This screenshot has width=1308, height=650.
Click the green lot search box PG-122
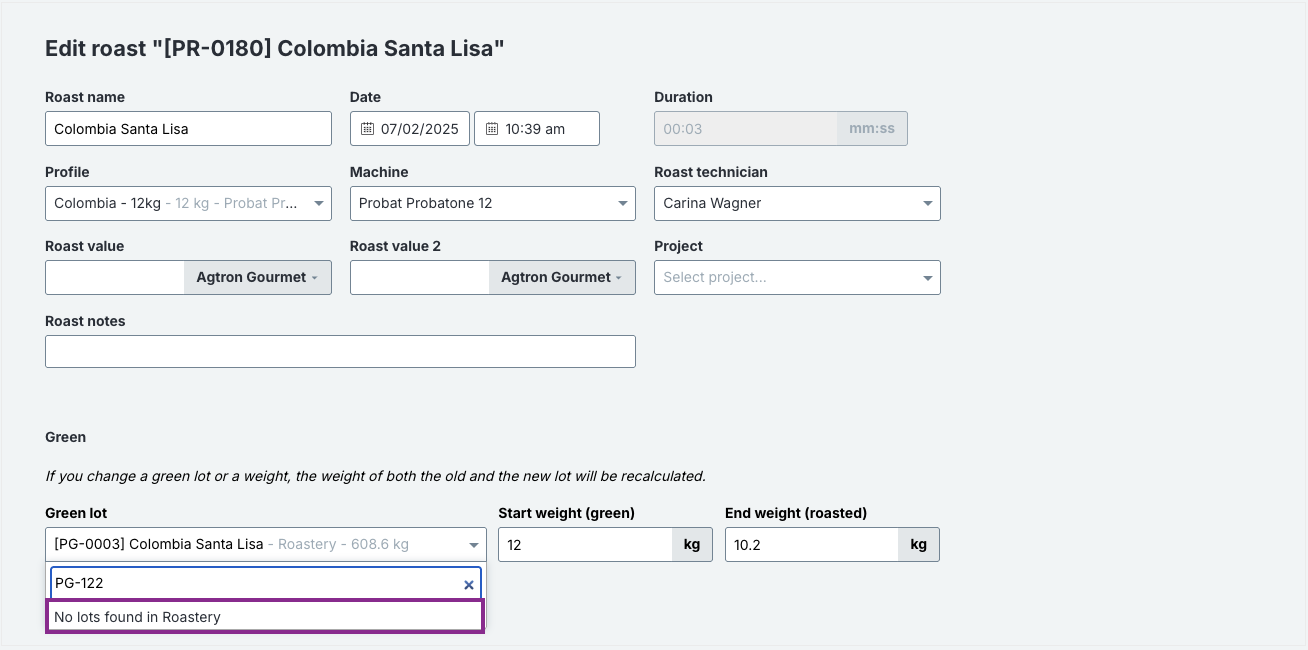(x=265, y=583)
